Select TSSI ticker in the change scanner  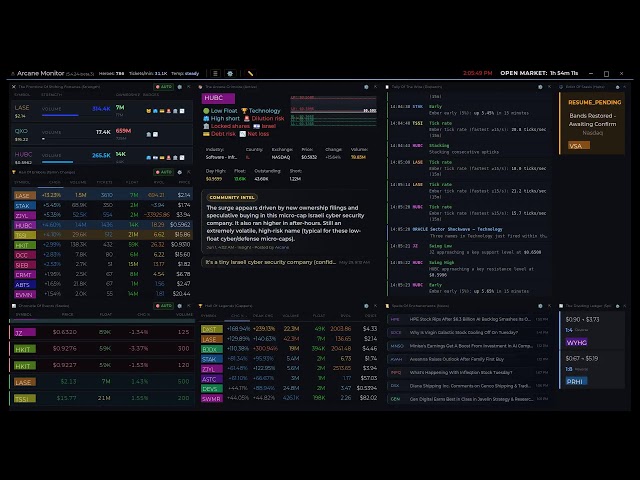tap(24, 235)
